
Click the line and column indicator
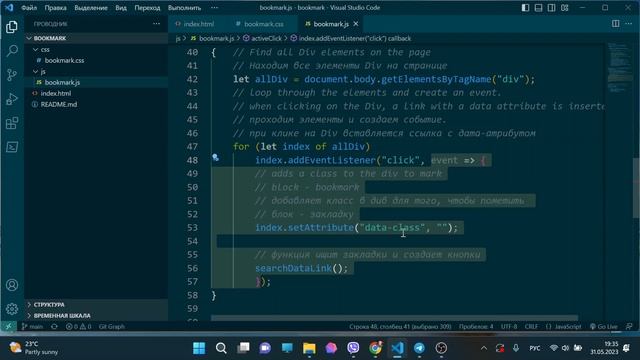[x=400, y=327]
